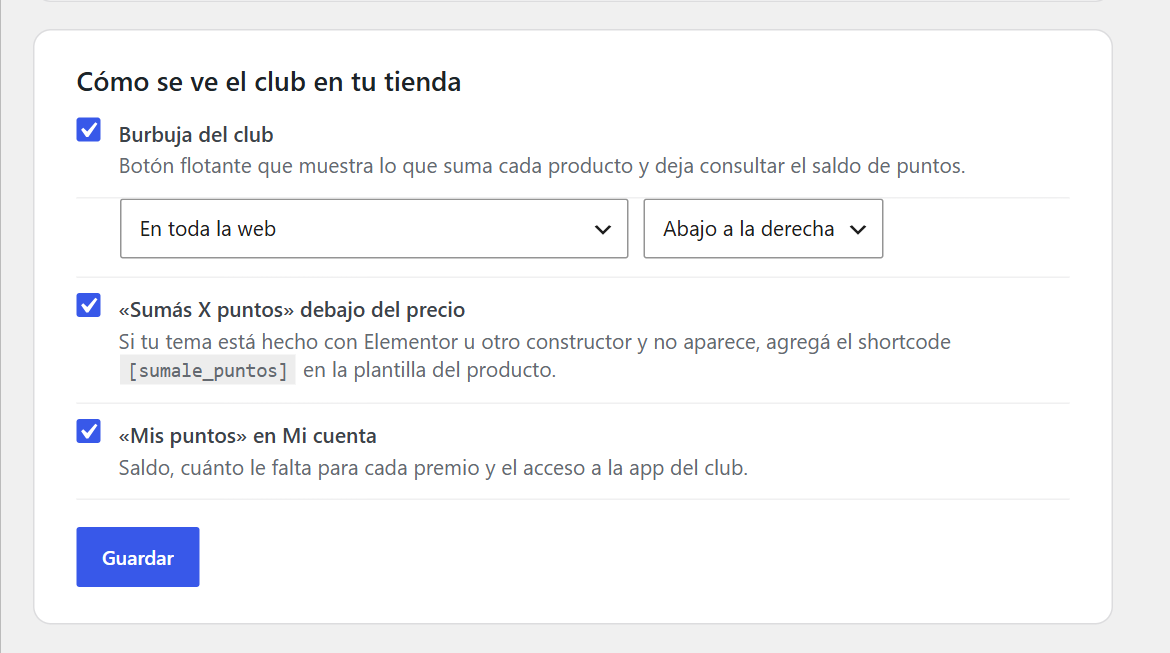Select the [sumale_puntos] shortcode text

pyautogui.click(x=207, y=370)
